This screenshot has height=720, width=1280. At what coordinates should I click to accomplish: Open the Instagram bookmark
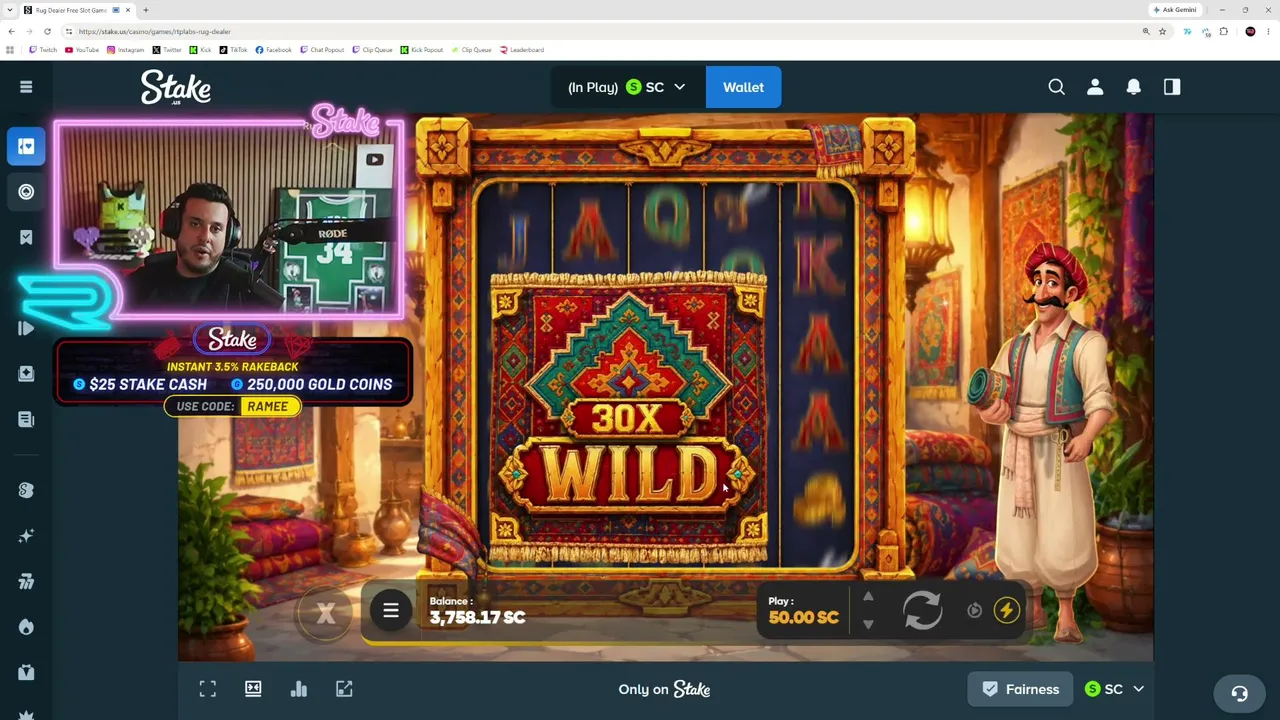click(x=126, y=49)
